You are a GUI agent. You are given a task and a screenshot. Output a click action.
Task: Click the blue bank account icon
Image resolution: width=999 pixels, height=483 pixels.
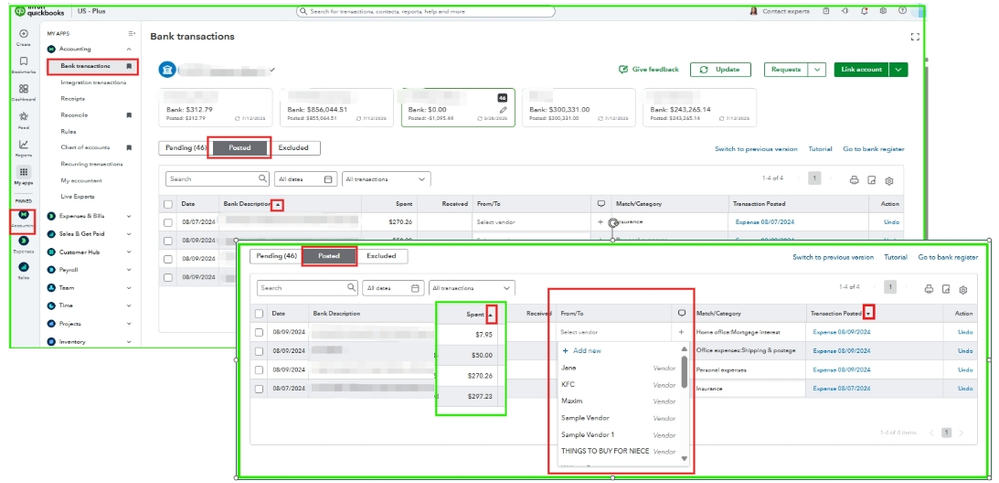167,69
